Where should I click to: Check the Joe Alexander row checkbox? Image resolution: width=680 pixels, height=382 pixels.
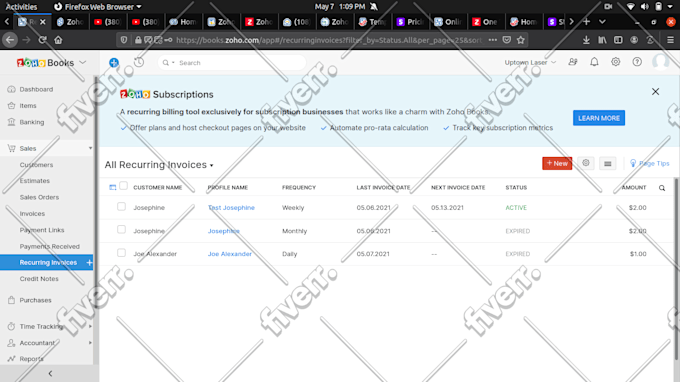121,253
